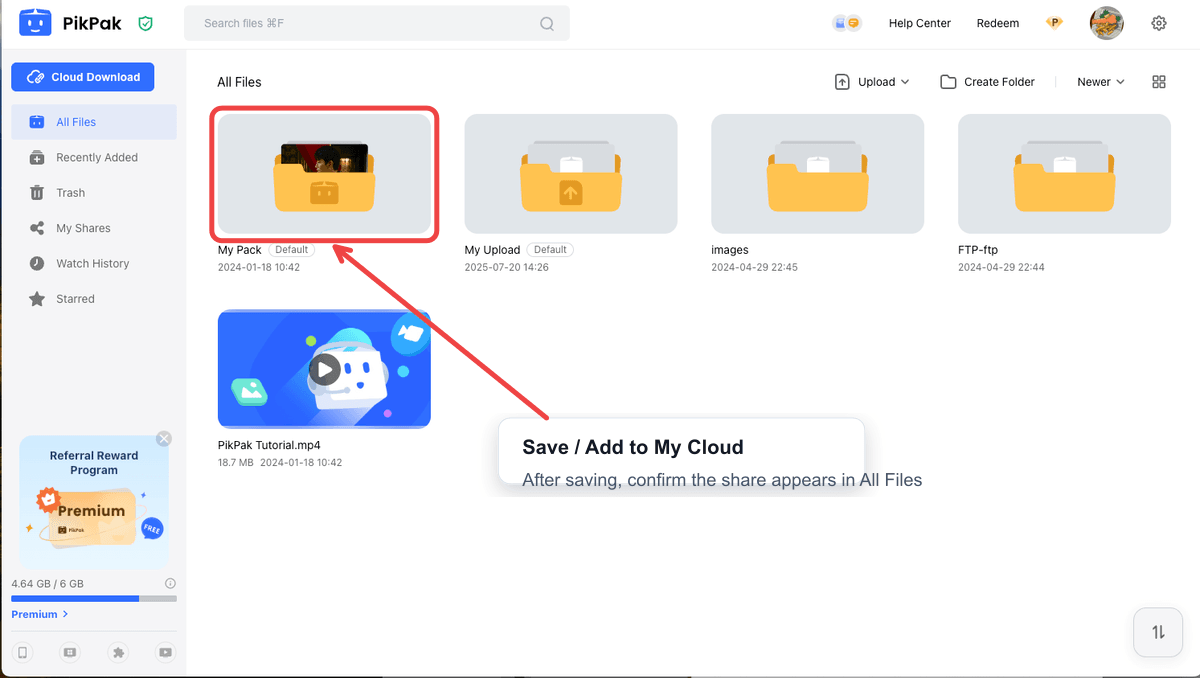This screenshot has height=678, width=1200.
Task: Click the green shield security icon
Action: coord(146,23)
